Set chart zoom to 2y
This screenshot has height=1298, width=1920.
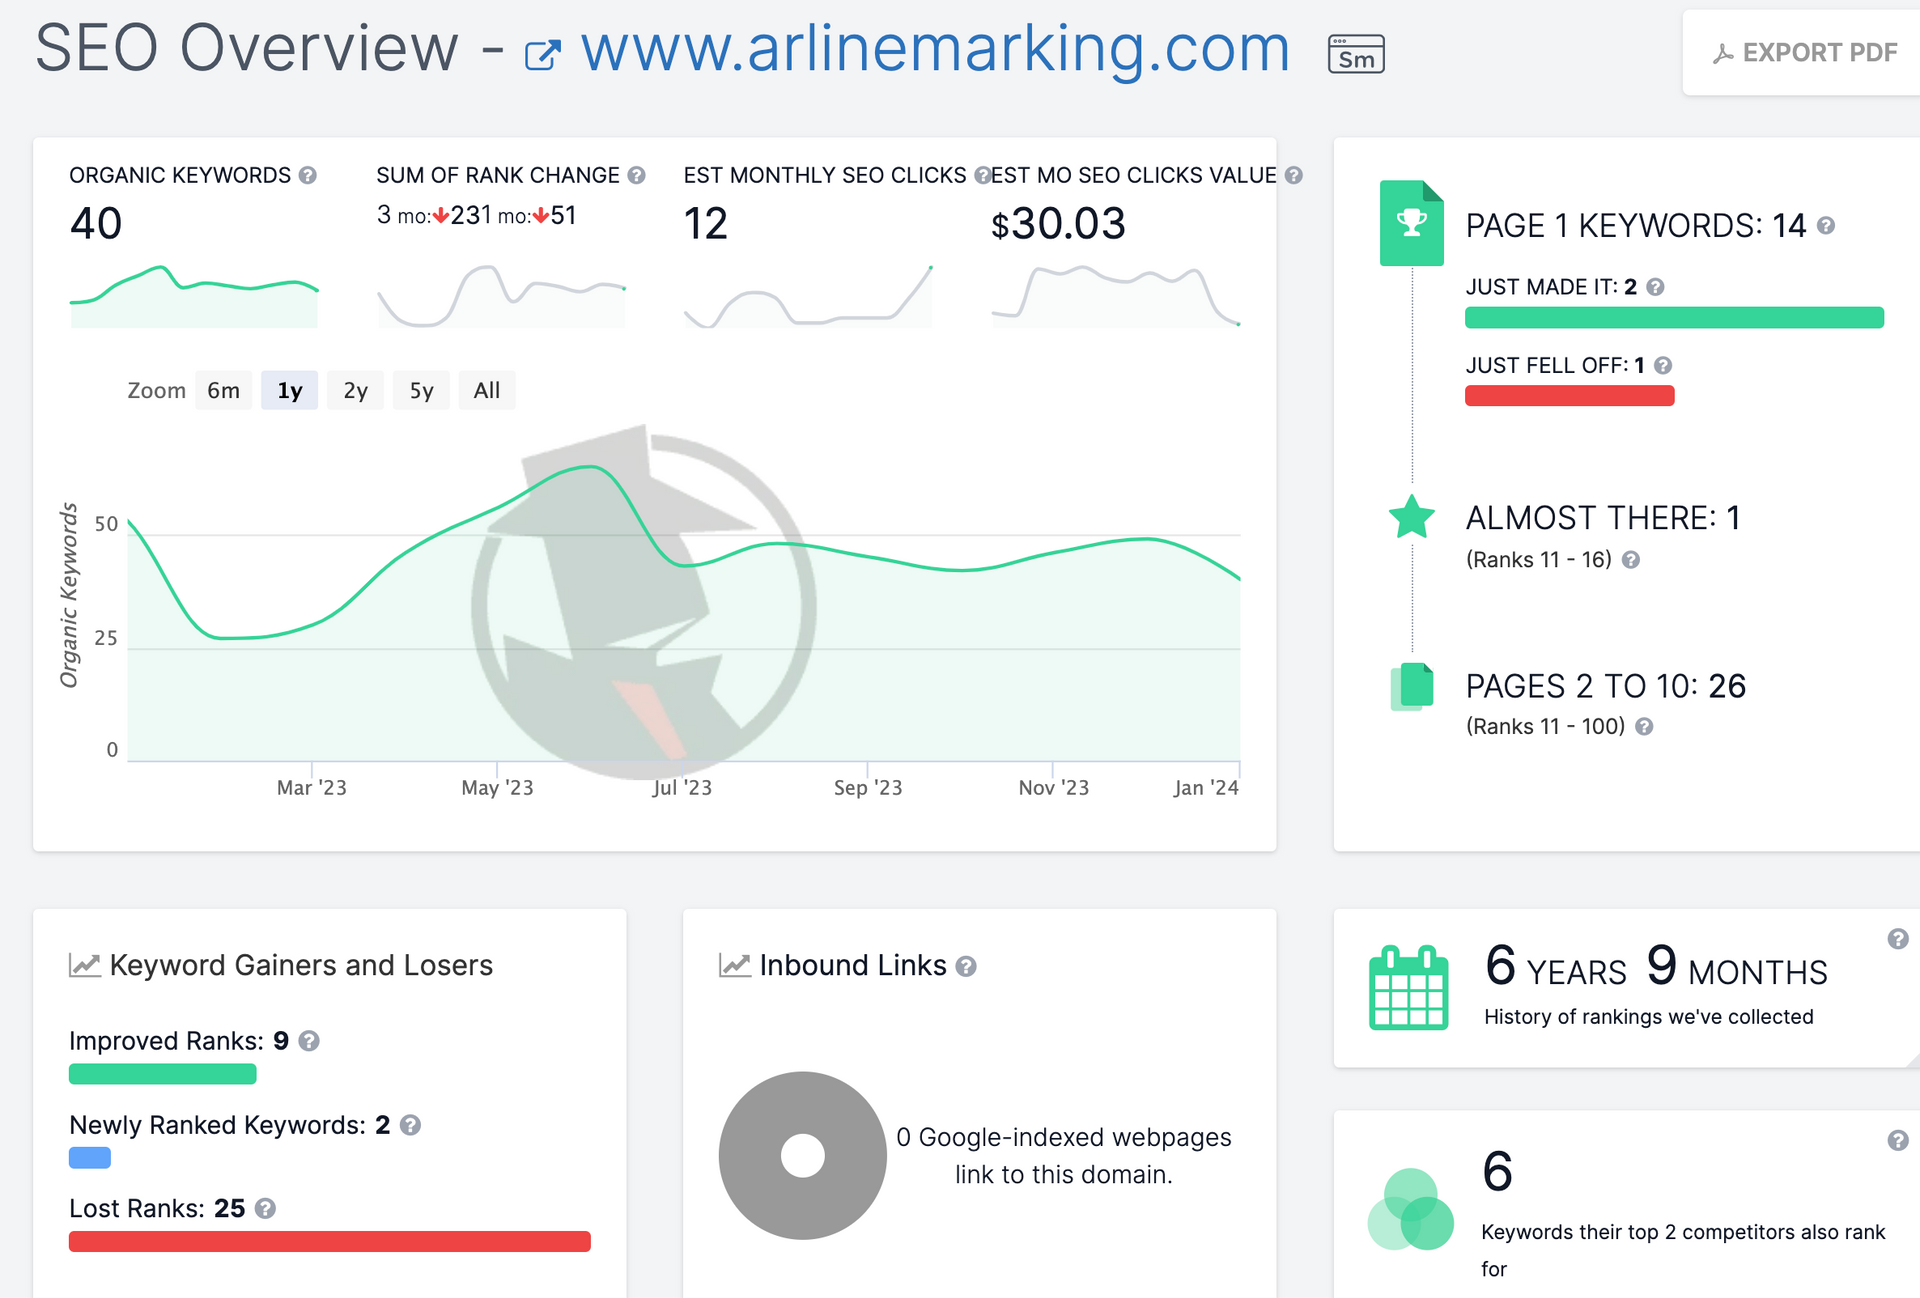pyautogui.click(x=356, y=390)
